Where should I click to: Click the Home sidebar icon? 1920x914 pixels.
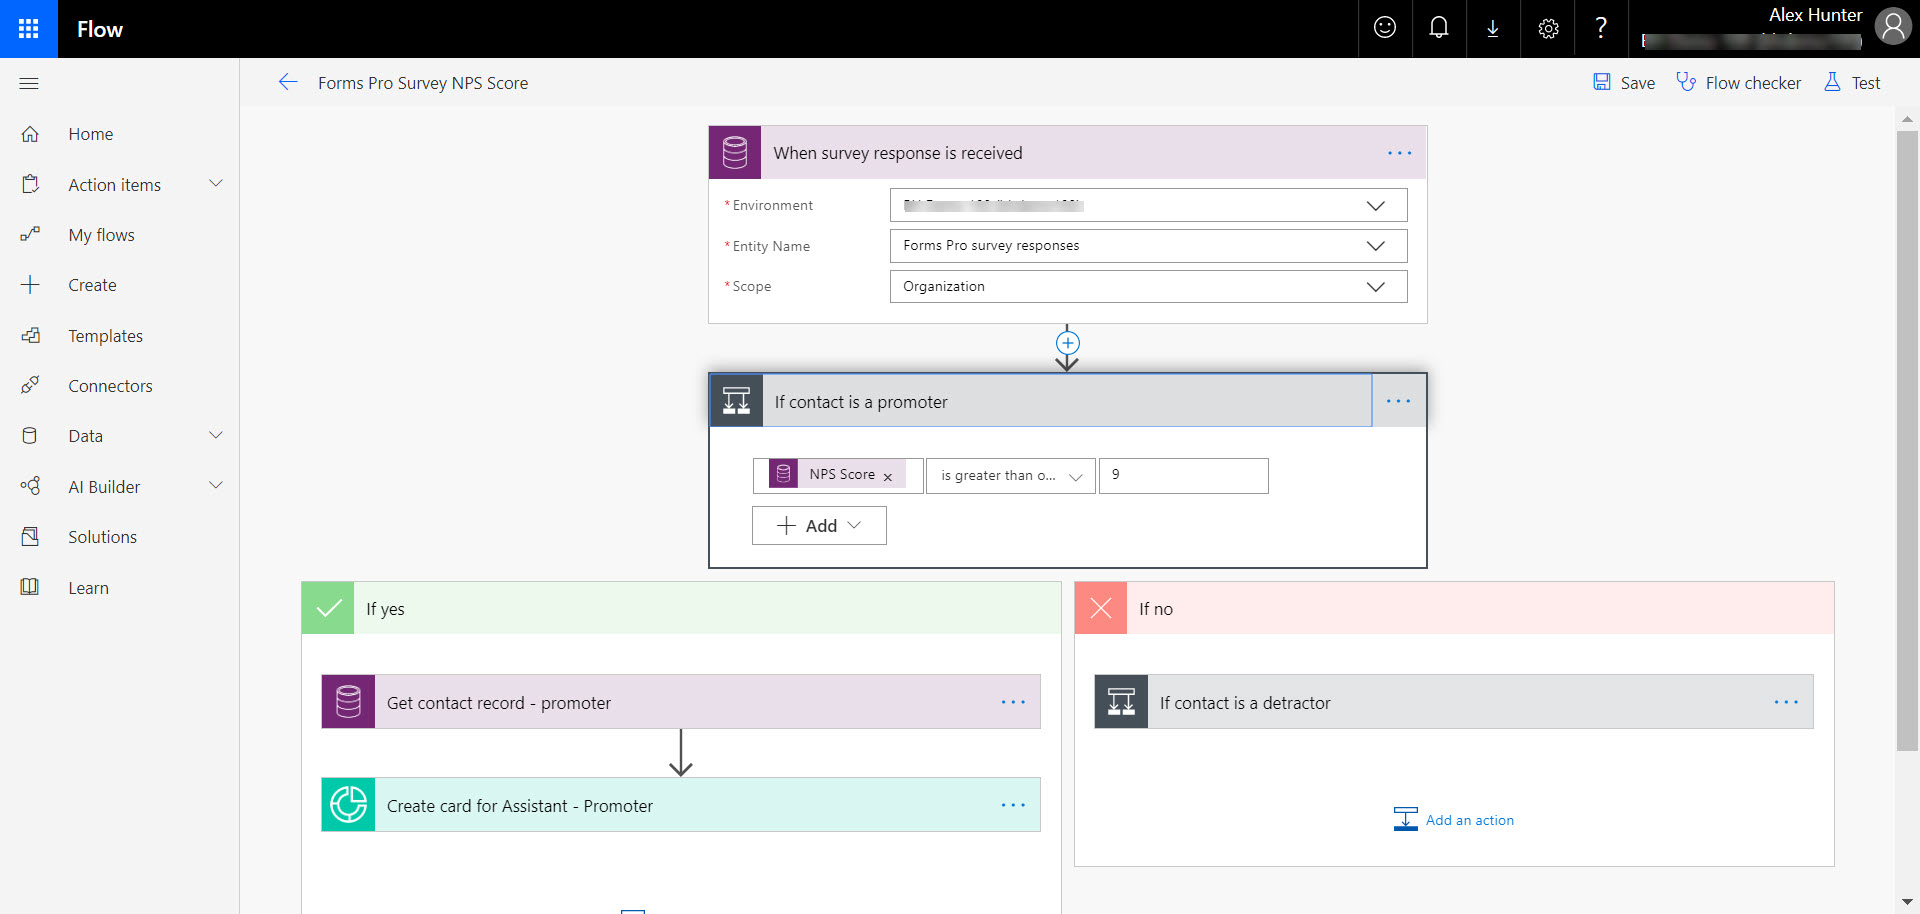click(x=30, y=134)
